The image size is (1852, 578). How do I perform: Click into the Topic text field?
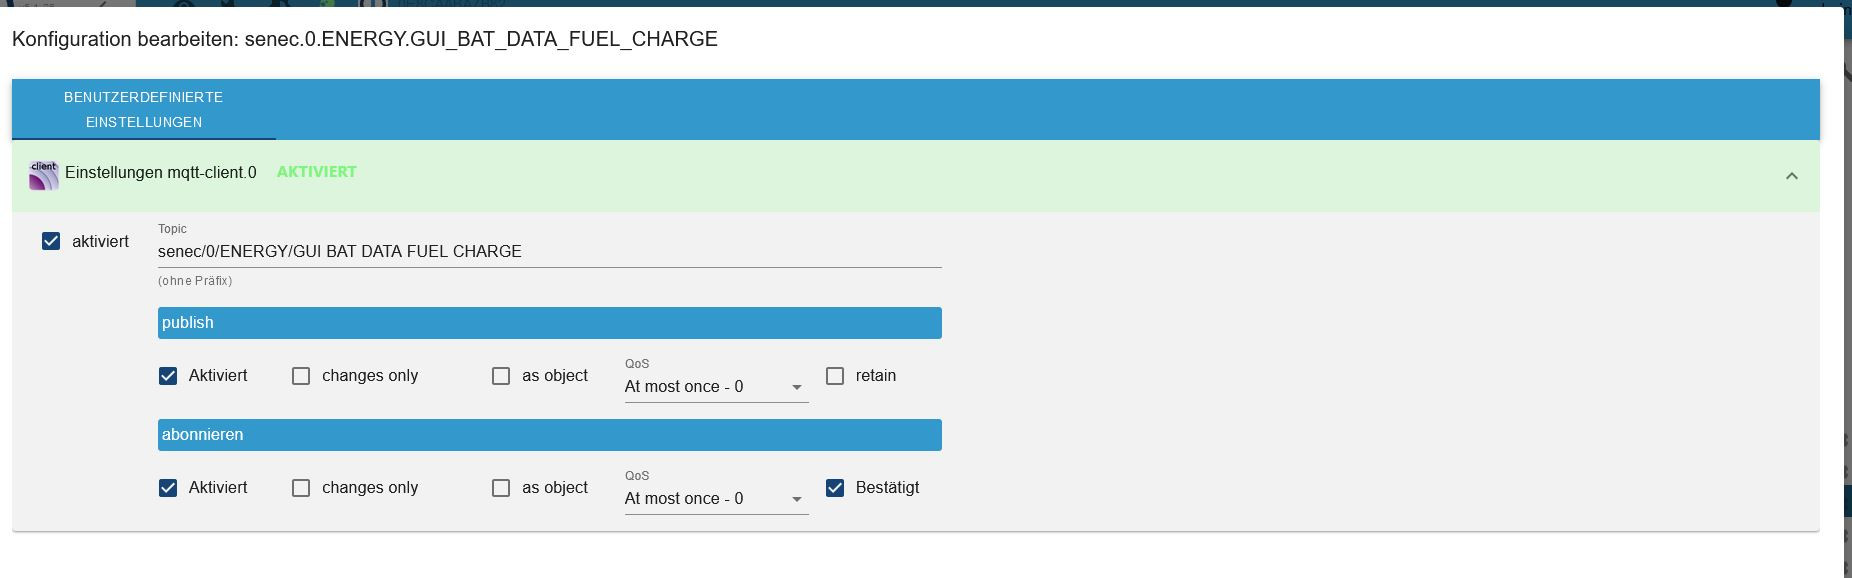(549, 252)
